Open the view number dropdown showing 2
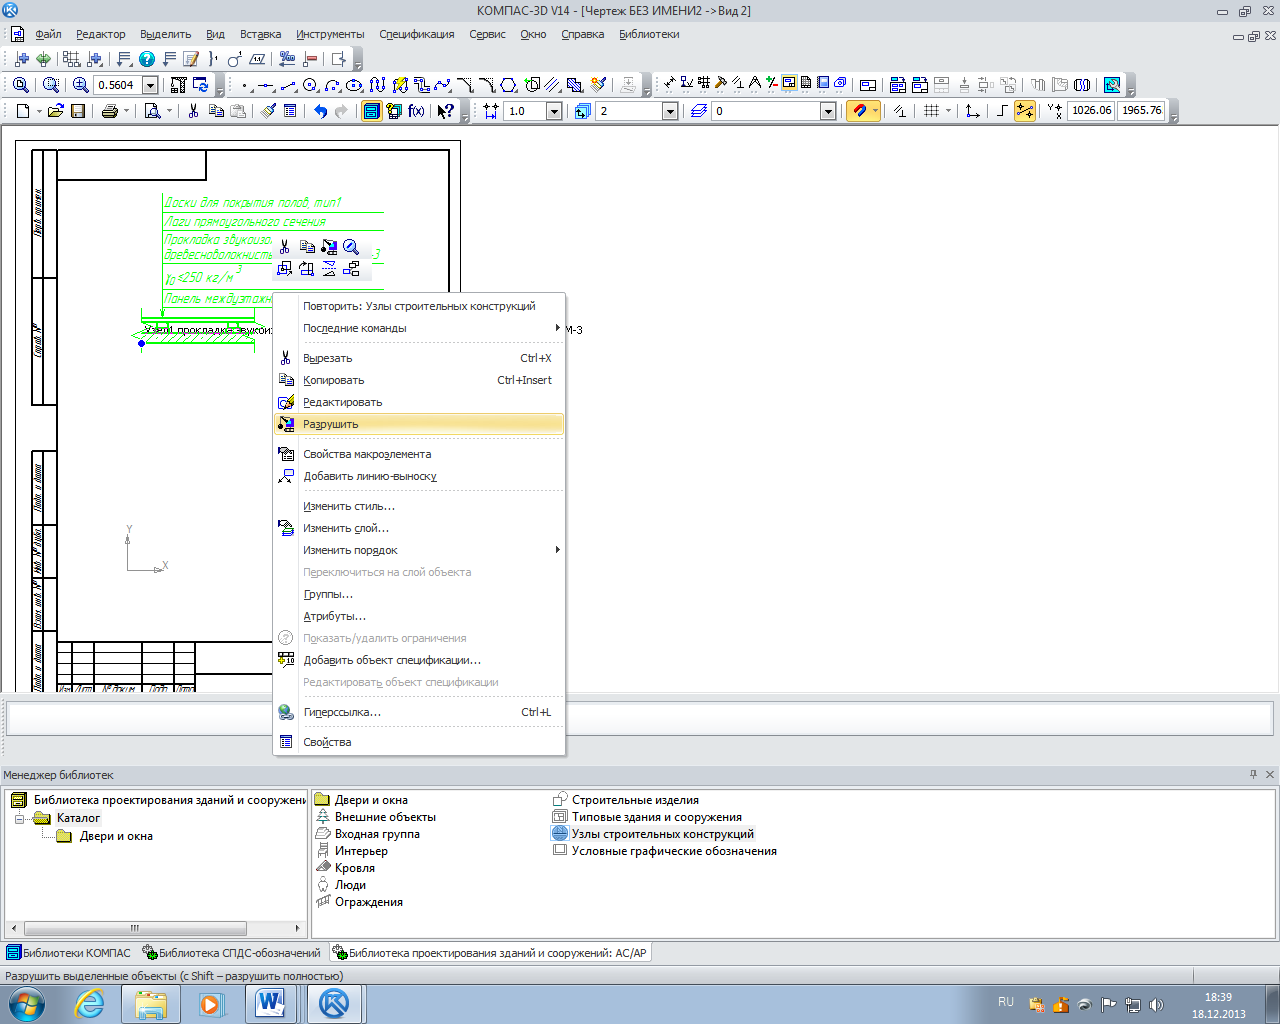 pos(670,111)
